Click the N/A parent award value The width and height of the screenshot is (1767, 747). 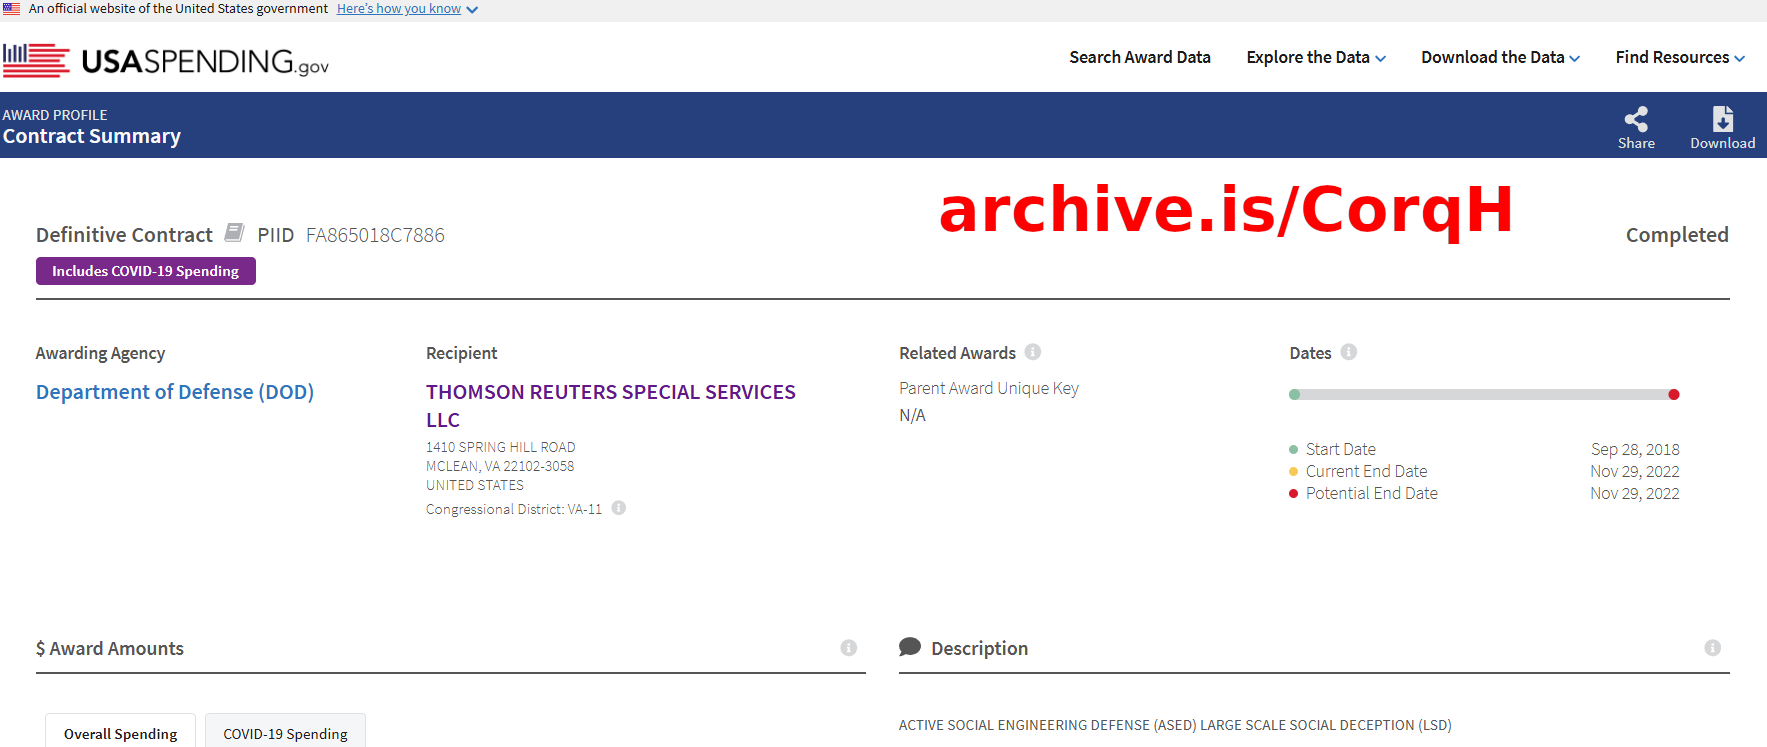[x=912, y=415]
